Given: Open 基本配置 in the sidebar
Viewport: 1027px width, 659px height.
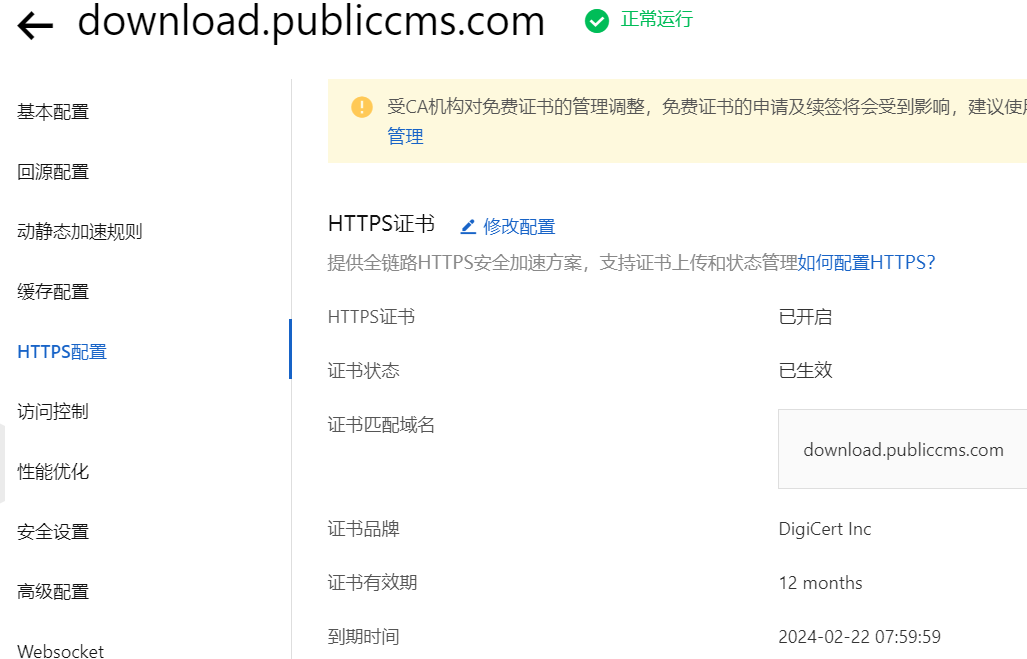Looking at the screenshot, I should click(x=53, y=112).
